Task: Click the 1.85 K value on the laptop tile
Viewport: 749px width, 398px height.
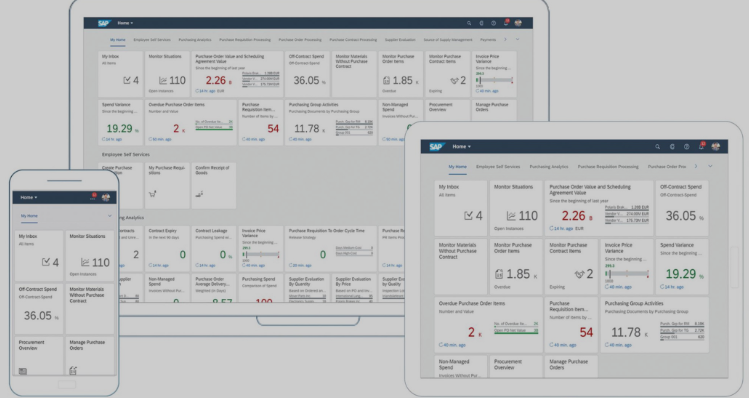Action: point(405,80)
